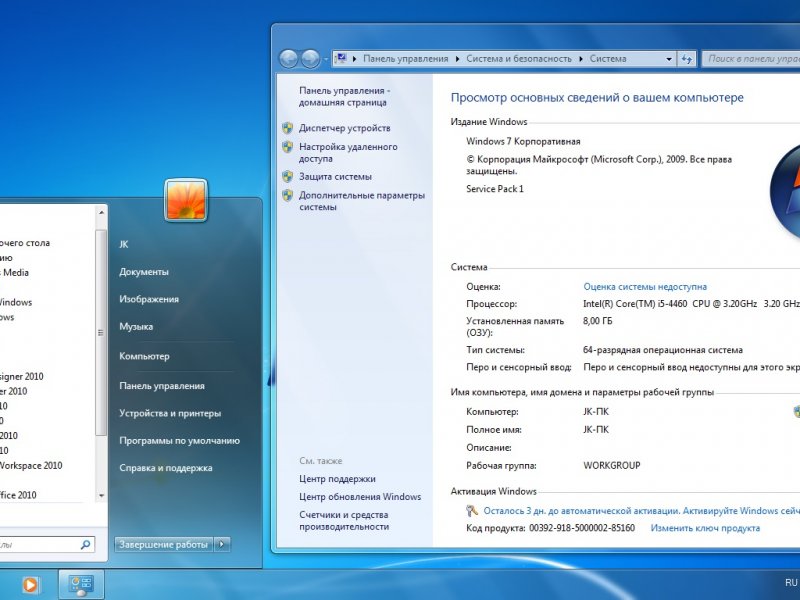Click the 8,00 ГБ memory value
The height and width of the screenshot is (600, 800).
(597, 321)
